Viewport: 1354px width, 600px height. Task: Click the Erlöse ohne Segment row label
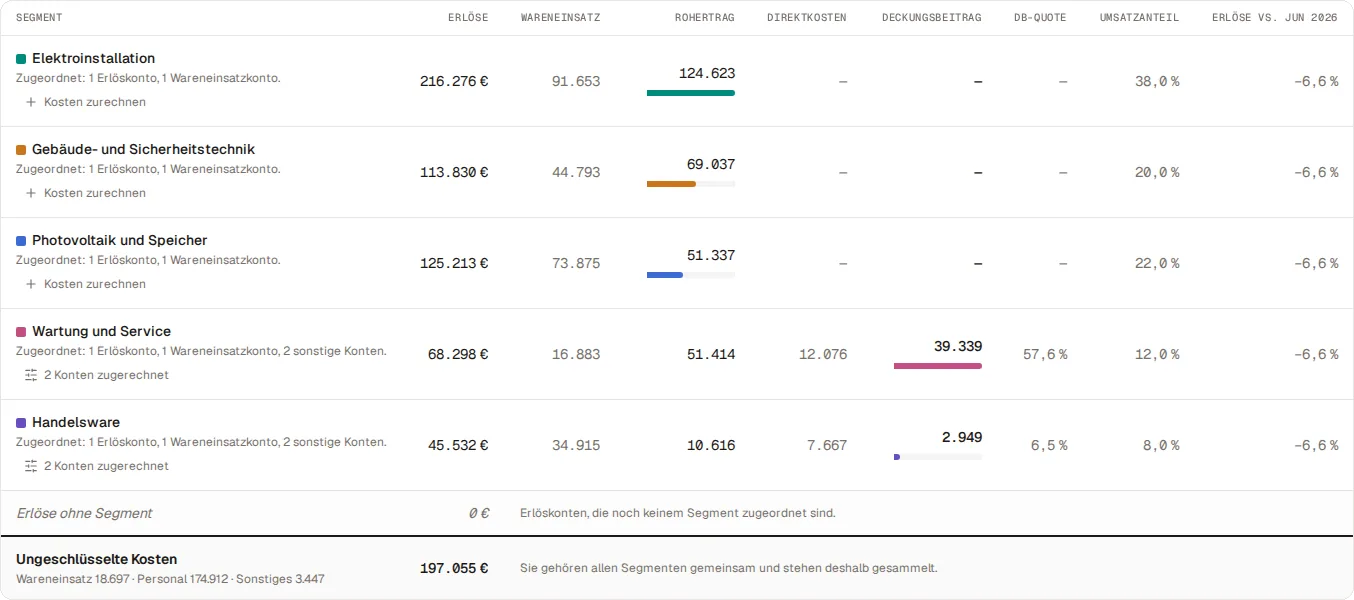coord(84,513)
